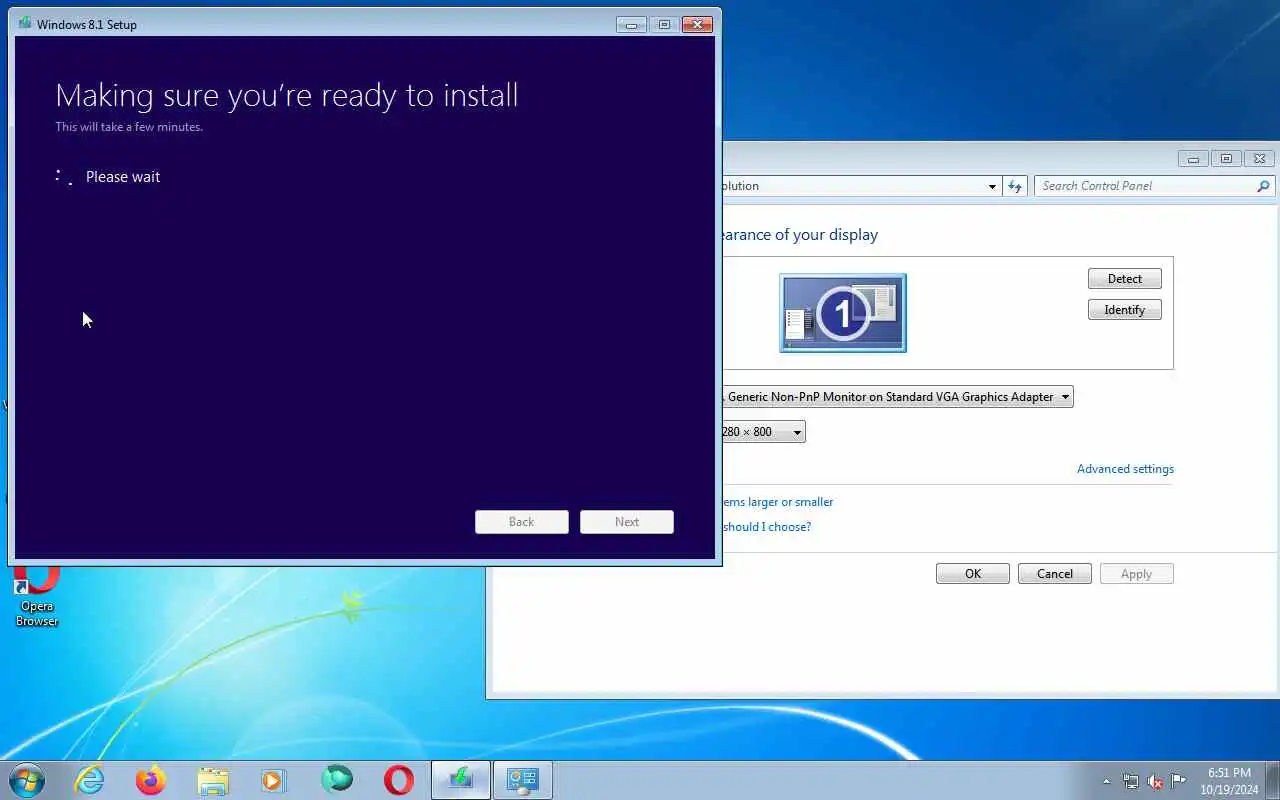
Task: Expand the Control Panel address bar dropdown arrow
Action: [x=992, y=186]
